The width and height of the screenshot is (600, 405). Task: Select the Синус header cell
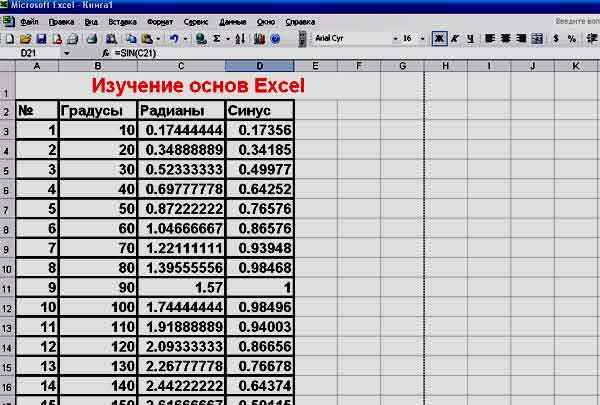tap(260, 111)
